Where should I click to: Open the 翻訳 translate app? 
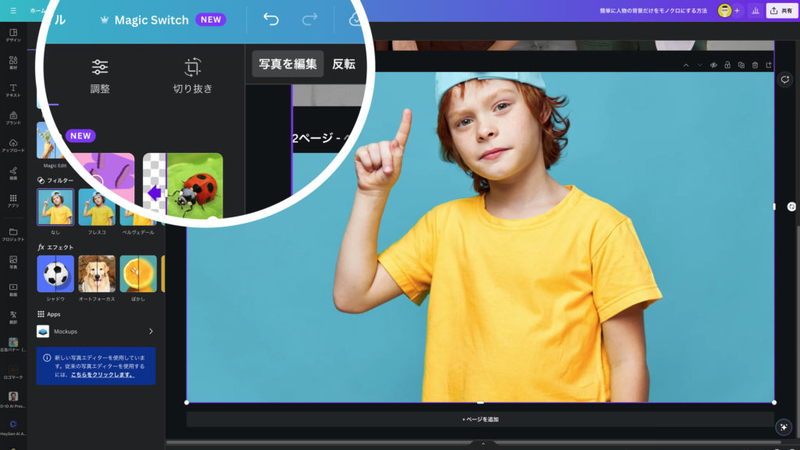[13, 317]
